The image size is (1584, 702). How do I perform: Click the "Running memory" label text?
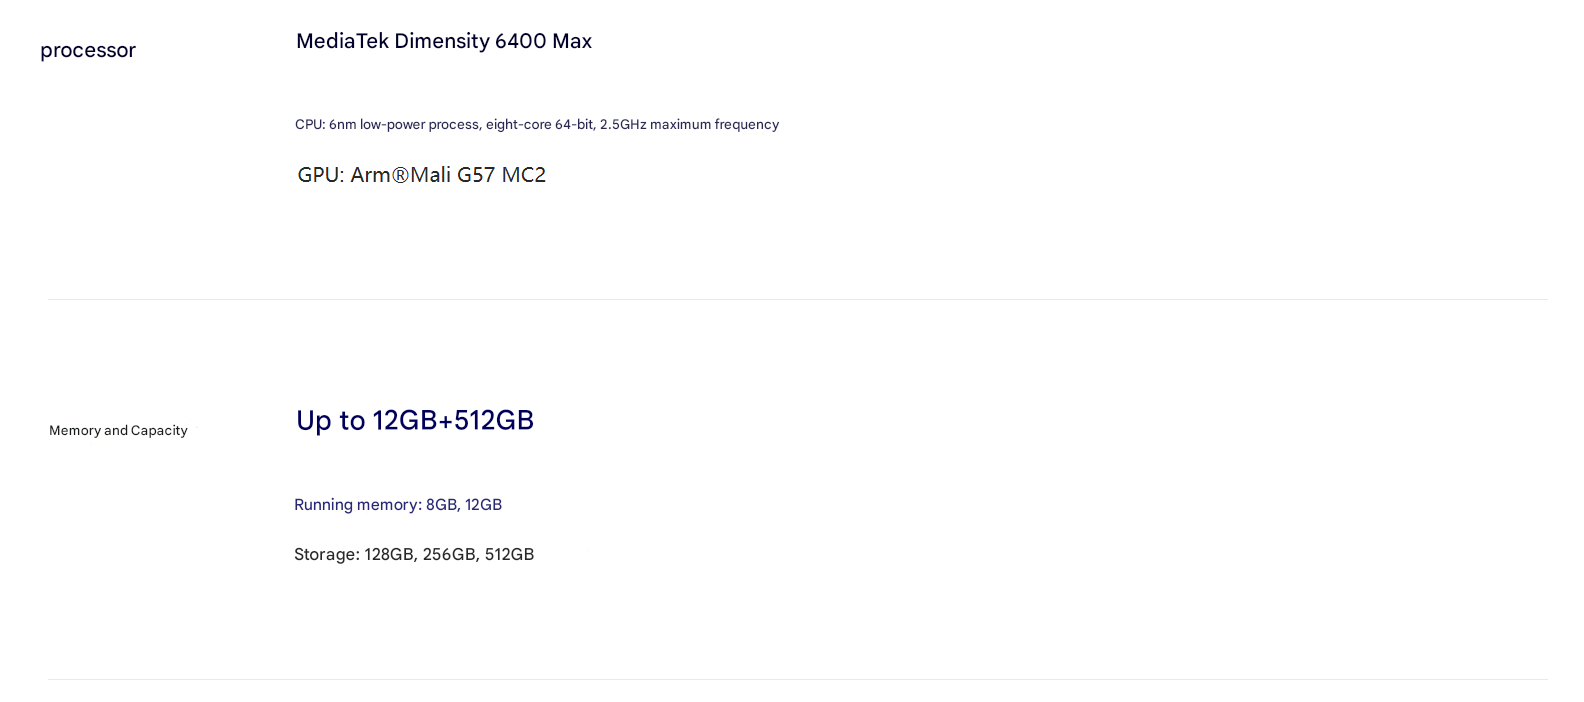pos(357,505)
